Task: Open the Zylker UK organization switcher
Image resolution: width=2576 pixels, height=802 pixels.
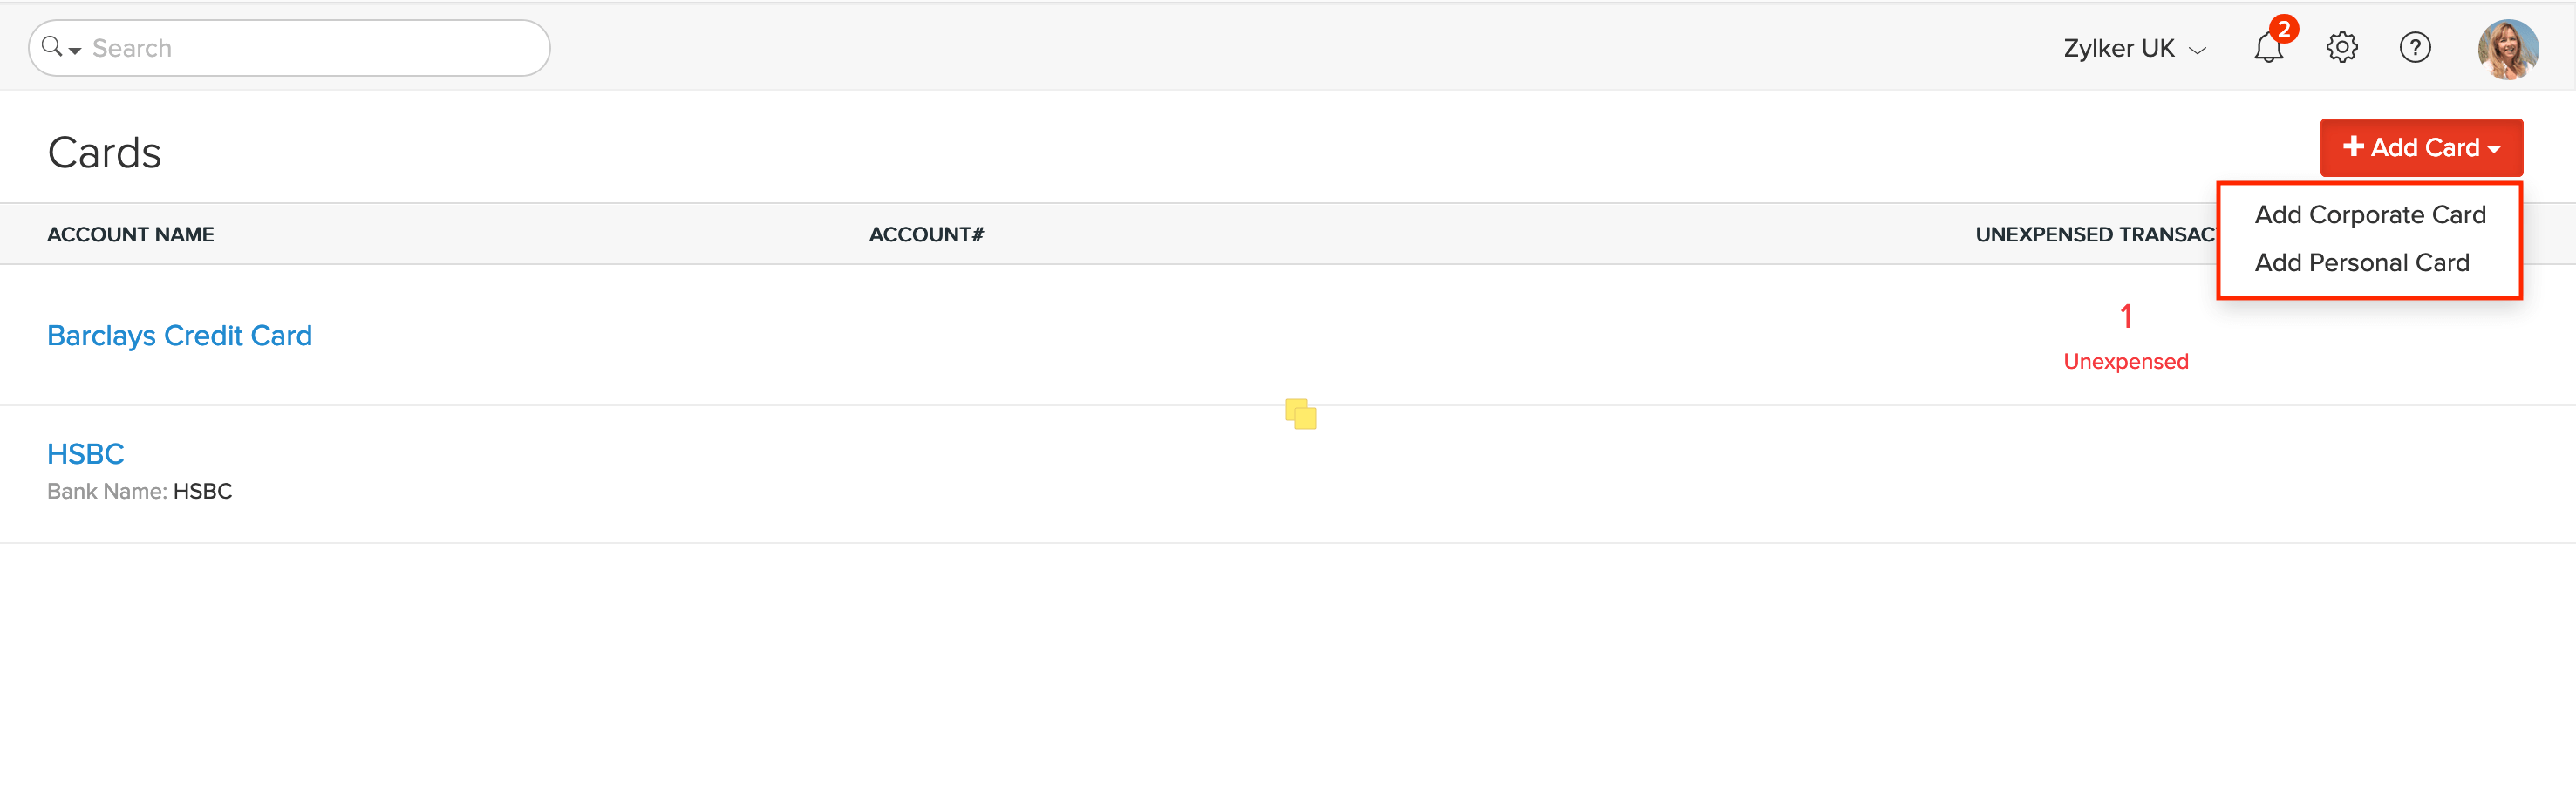Action: pyautogui.click(x=2134, y=49)
